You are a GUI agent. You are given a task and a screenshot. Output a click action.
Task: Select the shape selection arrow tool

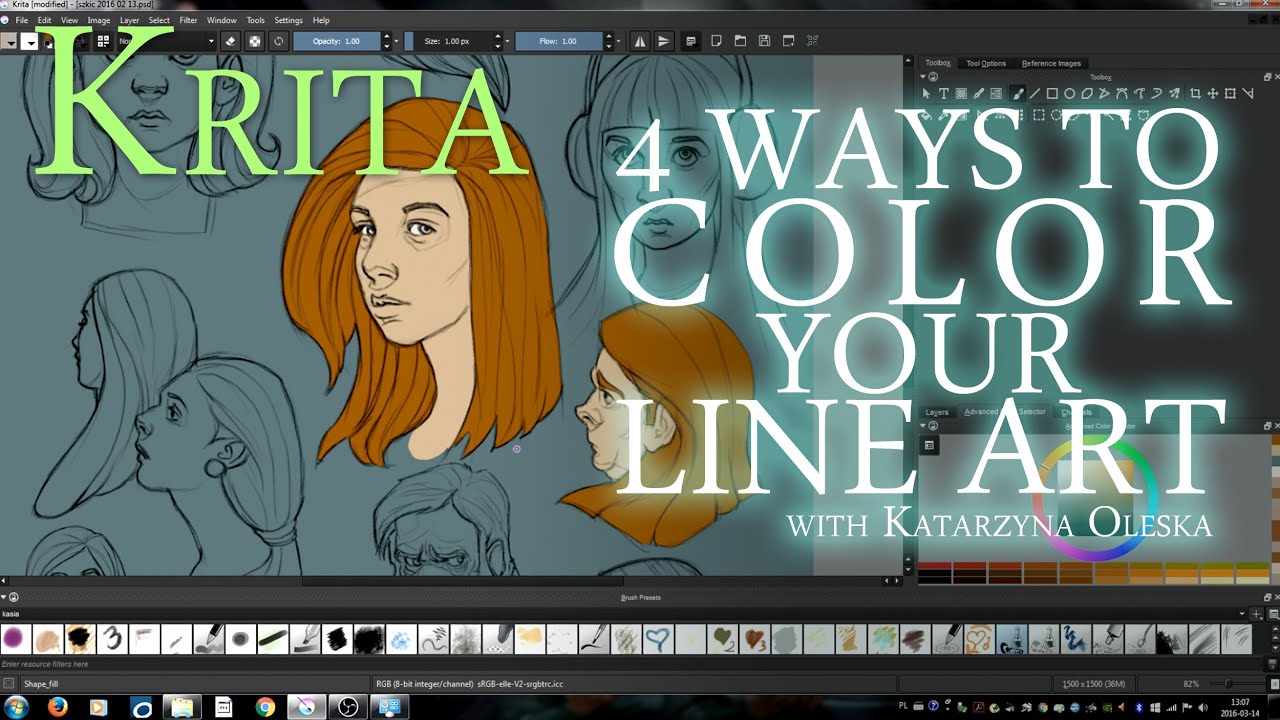point(926,93)
